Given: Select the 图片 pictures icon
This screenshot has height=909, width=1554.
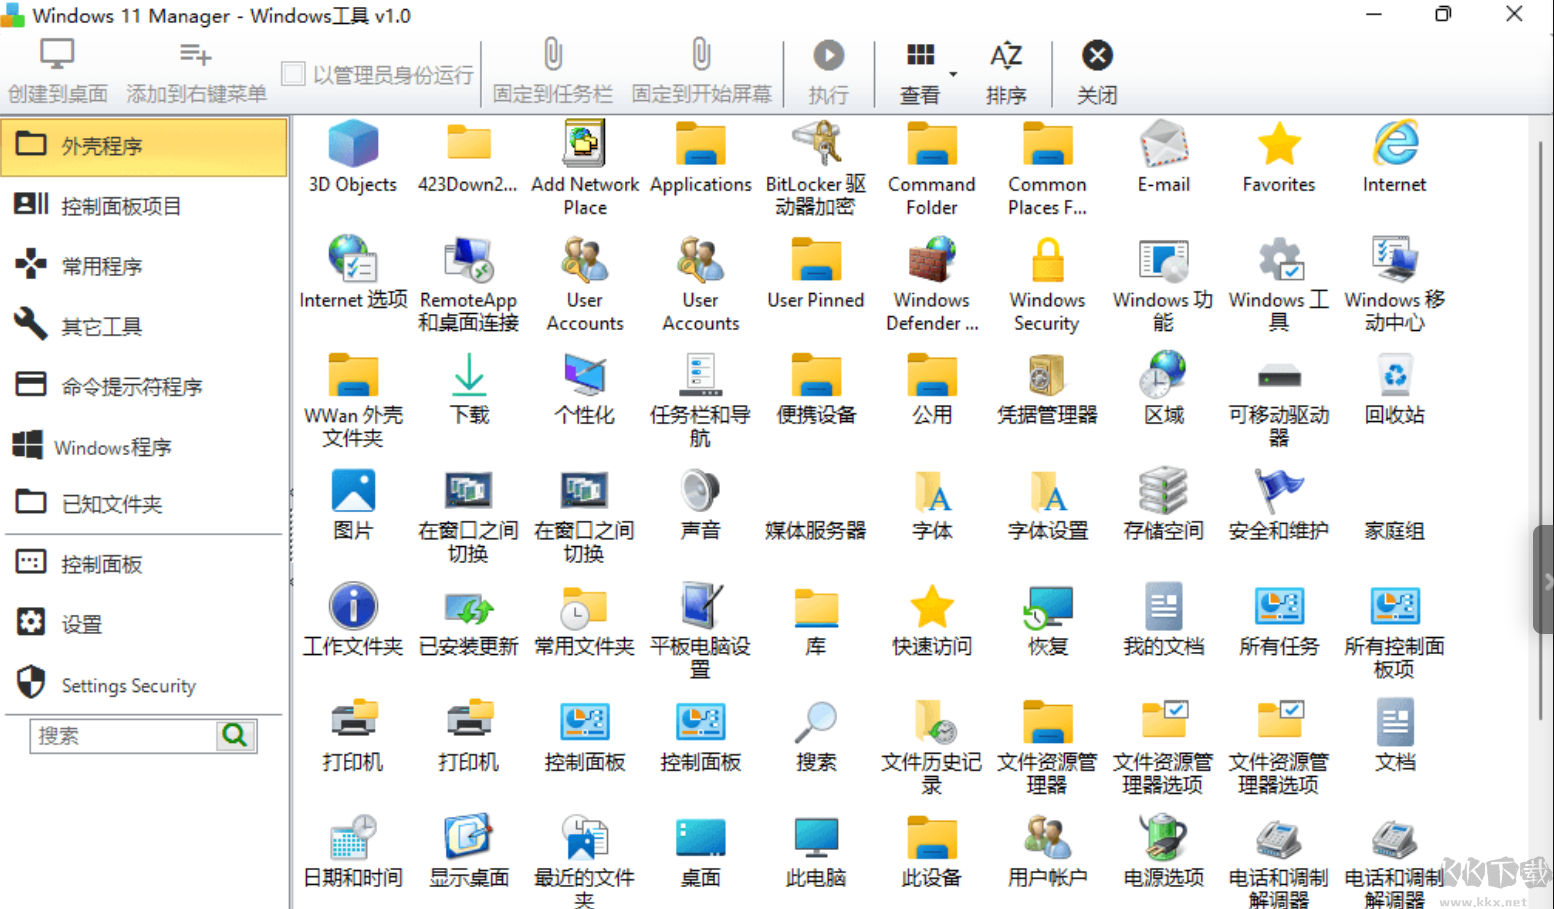Looking at the screenshot, I should point(353,491).
